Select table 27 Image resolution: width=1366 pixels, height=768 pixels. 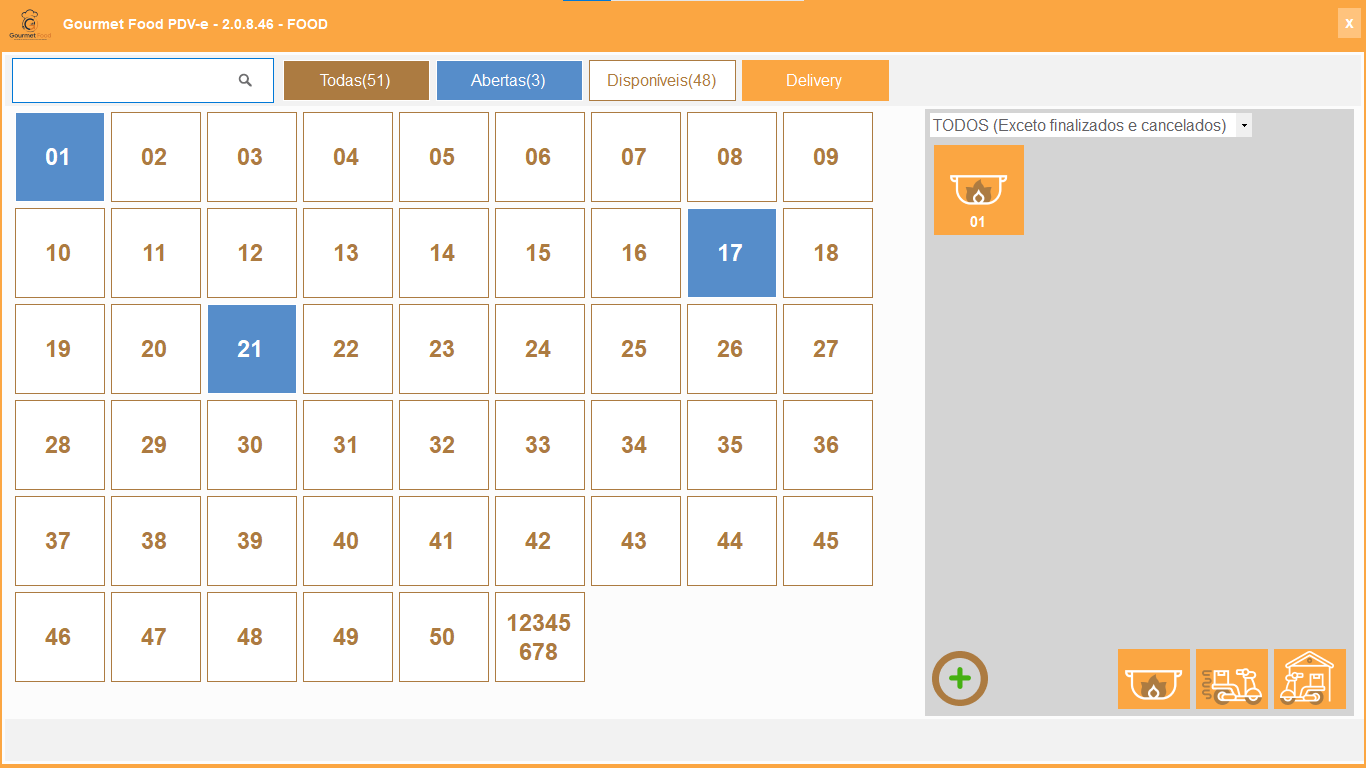828,349
